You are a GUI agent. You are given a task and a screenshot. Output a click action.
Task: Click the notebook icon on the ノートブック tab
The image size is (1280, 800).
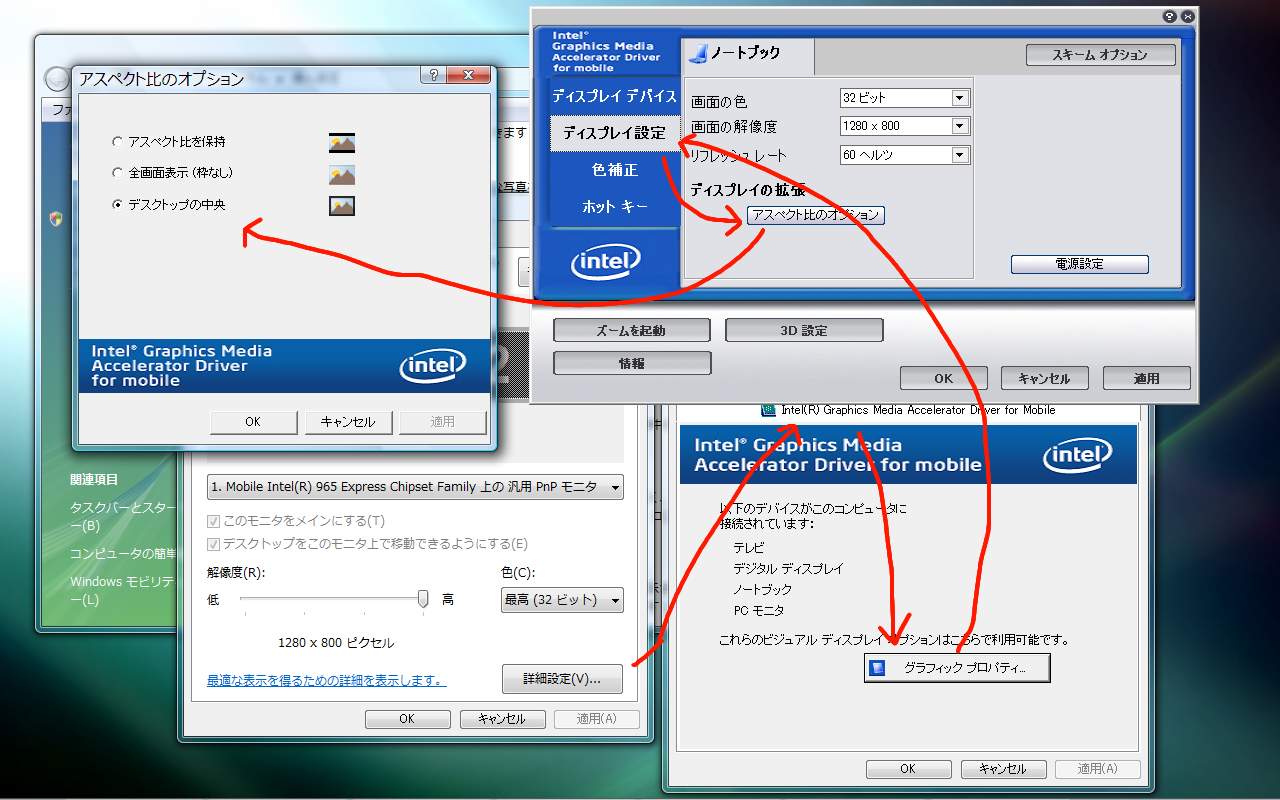click(699, 53)
